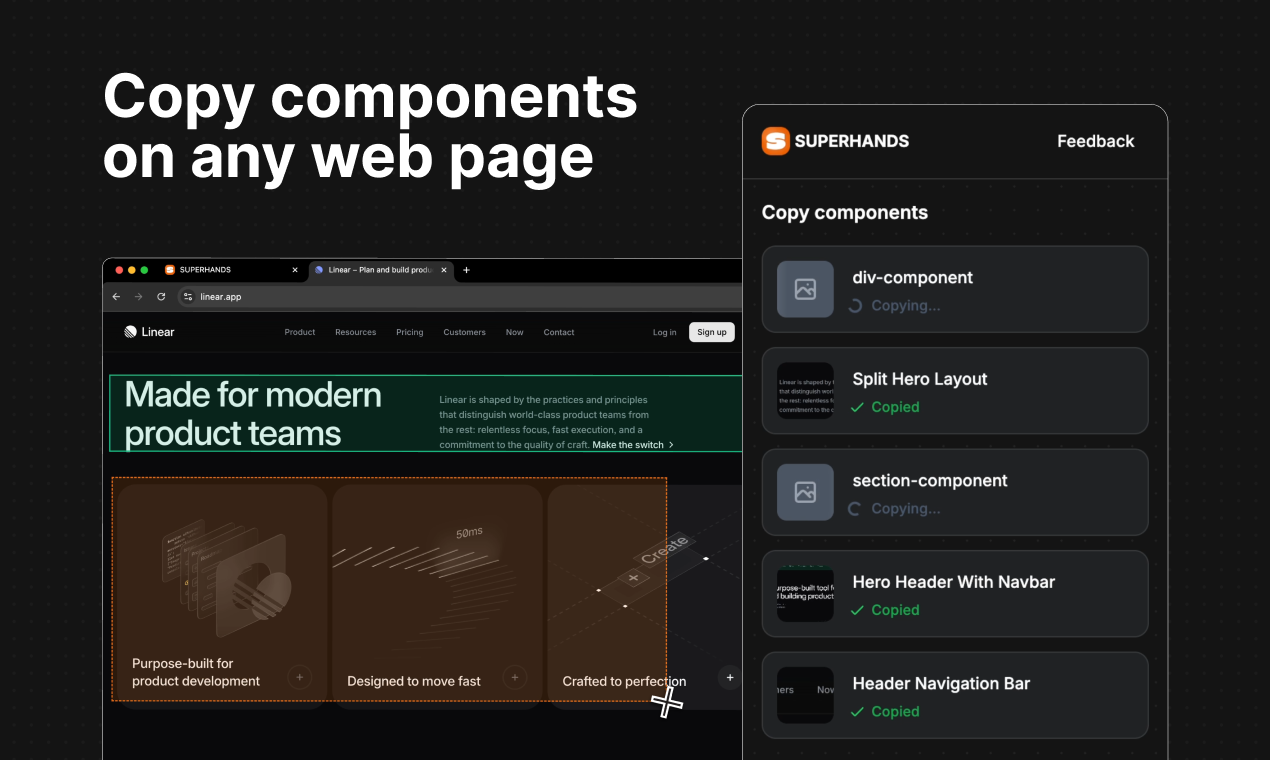The image size is (1270, 760).
Task: Switch to the Linear browser tab
Action: pyautogui.click(x=380, y=270)
